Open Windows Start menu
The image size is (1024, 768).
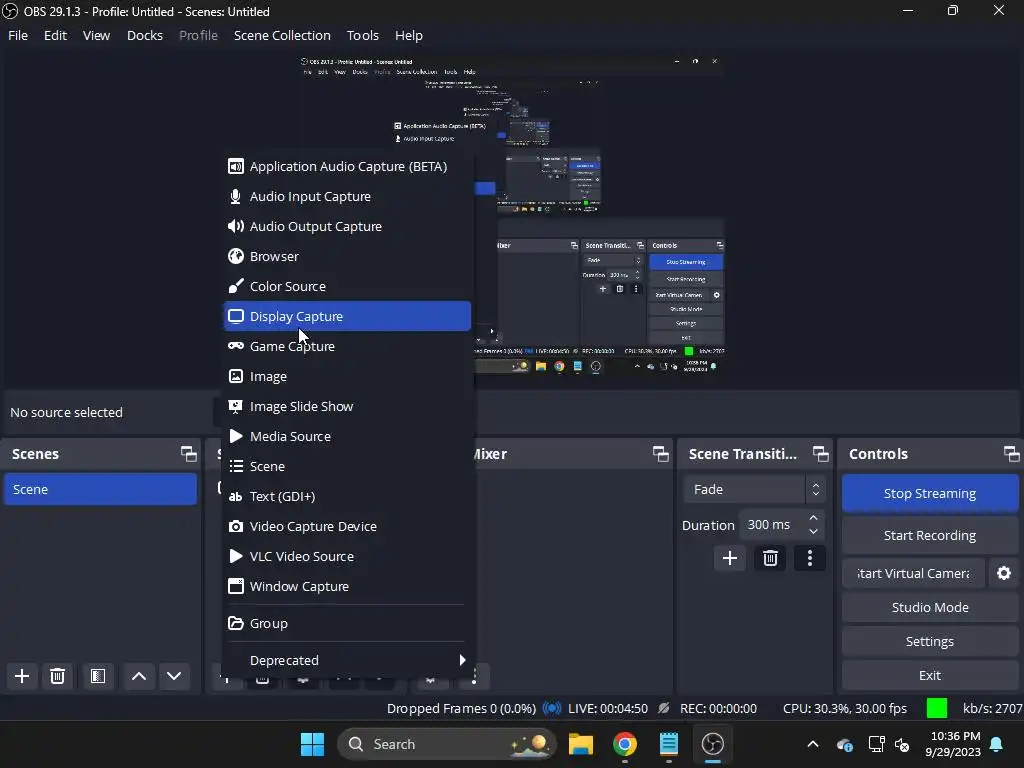point(312,744)
